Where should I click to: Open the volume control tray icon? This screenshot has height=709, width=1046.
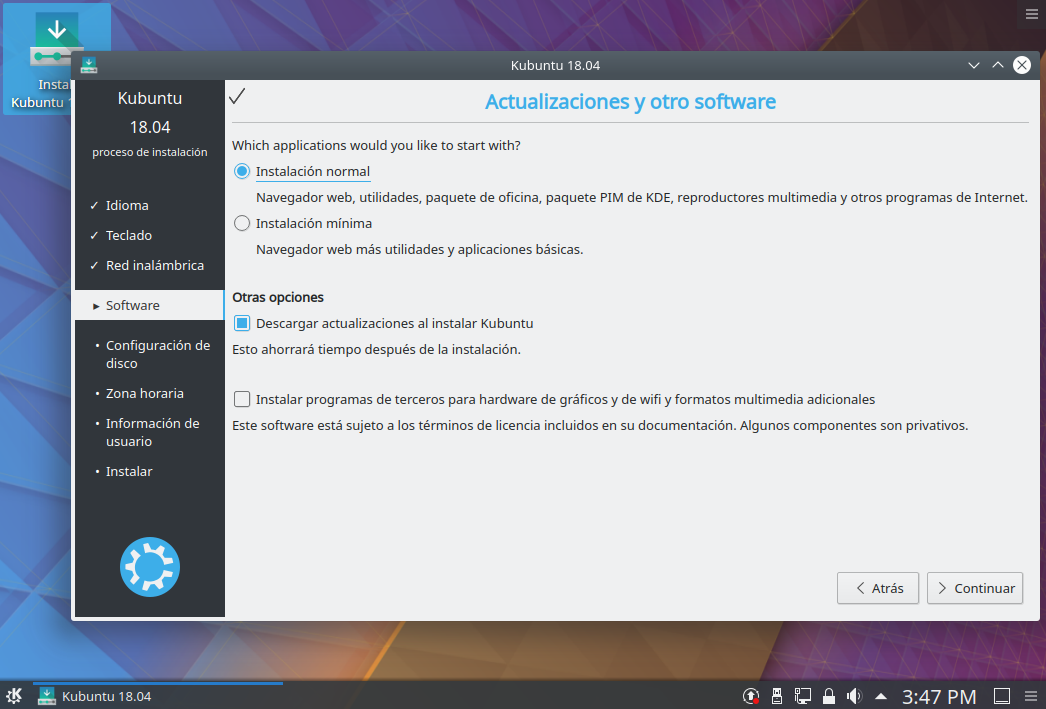[x=854, y=696]
